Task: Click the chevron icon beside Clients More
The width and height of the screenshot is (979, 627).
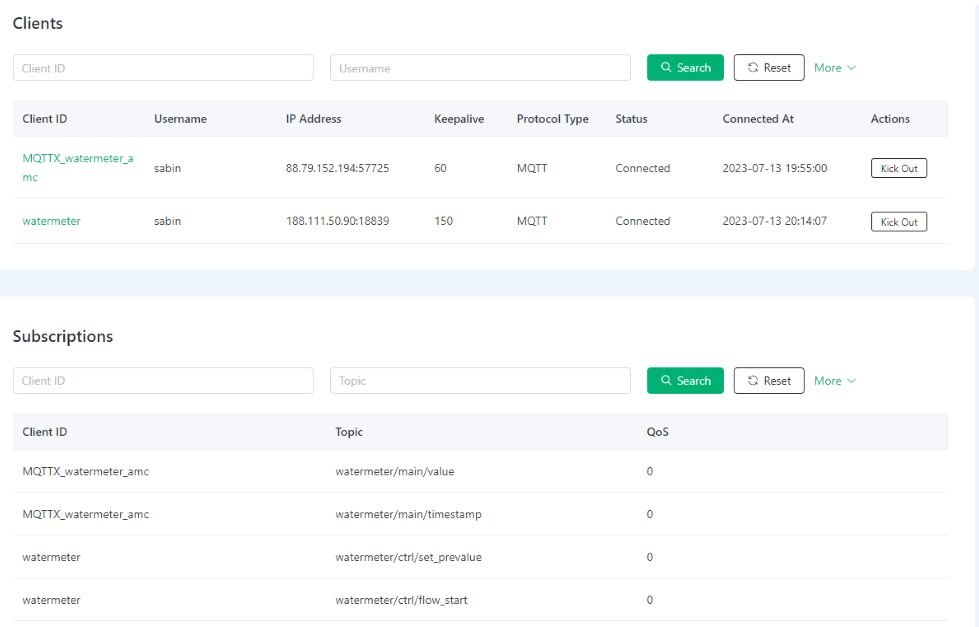Action: click(851, 68)
